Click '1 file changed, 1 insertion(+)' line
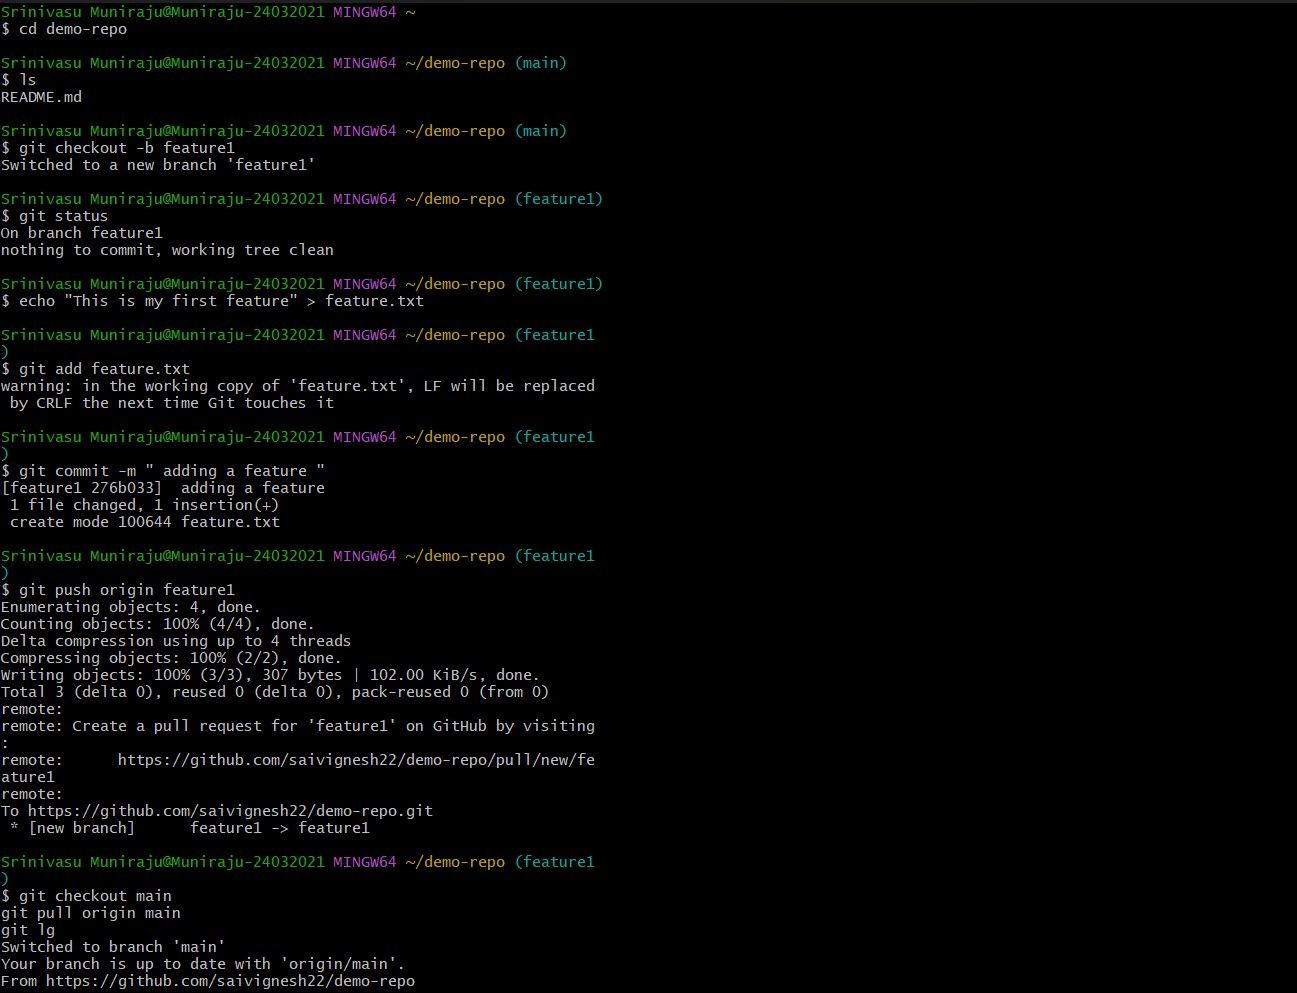 click(145, 505)
